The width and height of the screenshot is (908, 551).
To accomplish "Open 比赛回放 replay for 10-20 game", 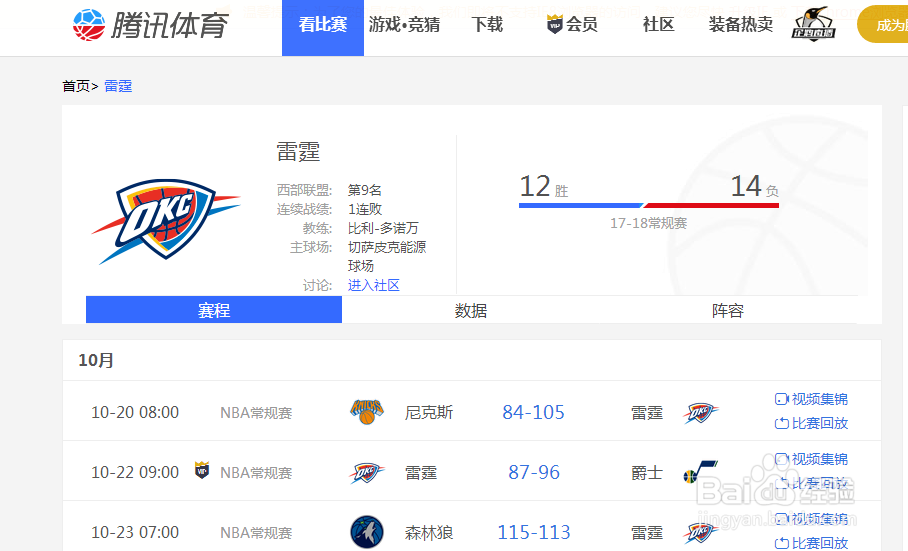I will tap(811, 423).
